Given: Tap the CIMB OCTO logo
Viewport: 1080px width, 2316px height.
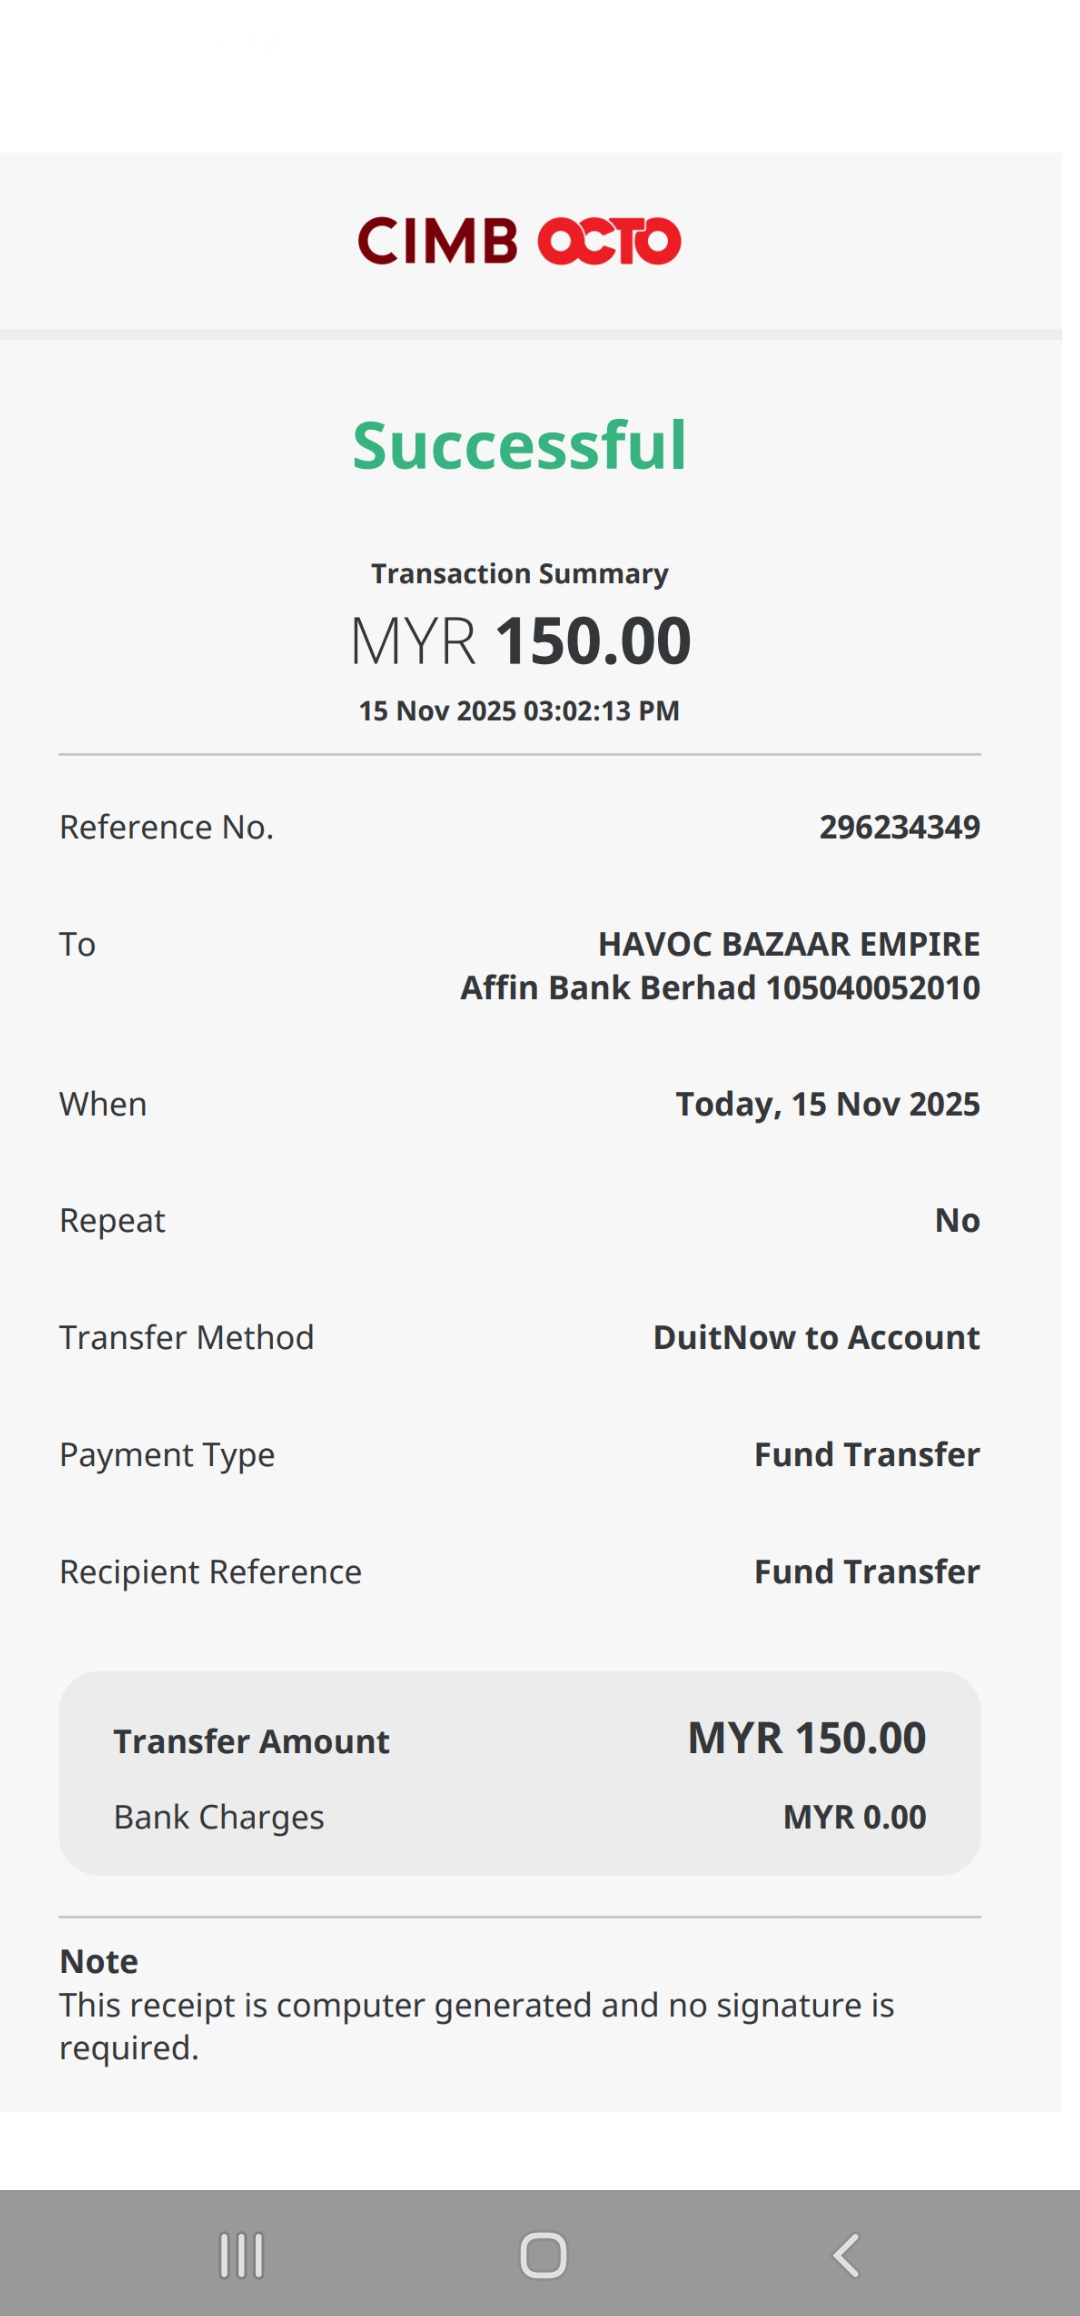Looking at the screenshot, I should pyautogui.click(x=520, y=241).
